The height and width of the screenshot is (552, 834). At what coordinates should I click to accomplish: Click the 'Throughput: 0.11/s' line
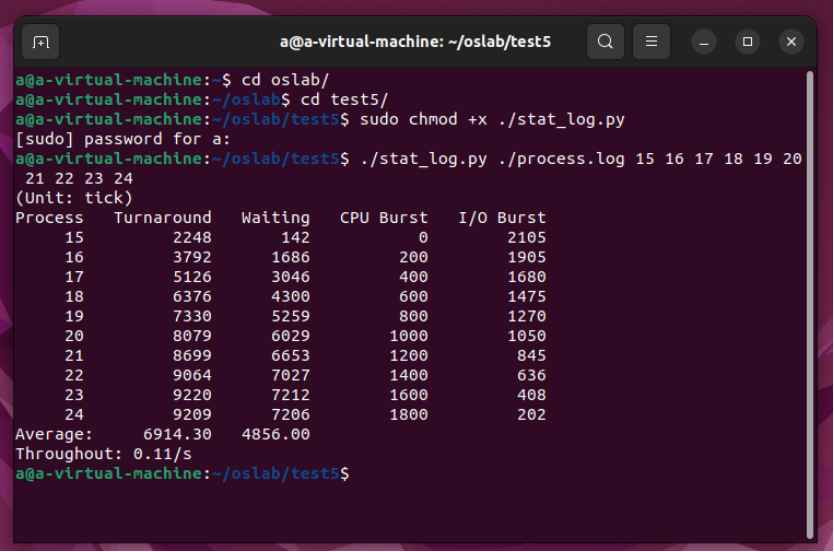coord(103,454)
